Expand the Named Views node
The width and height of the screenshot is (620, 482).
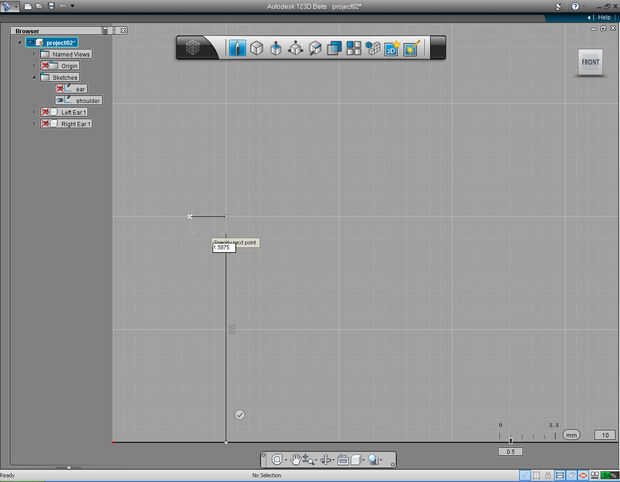pos(34,54)
